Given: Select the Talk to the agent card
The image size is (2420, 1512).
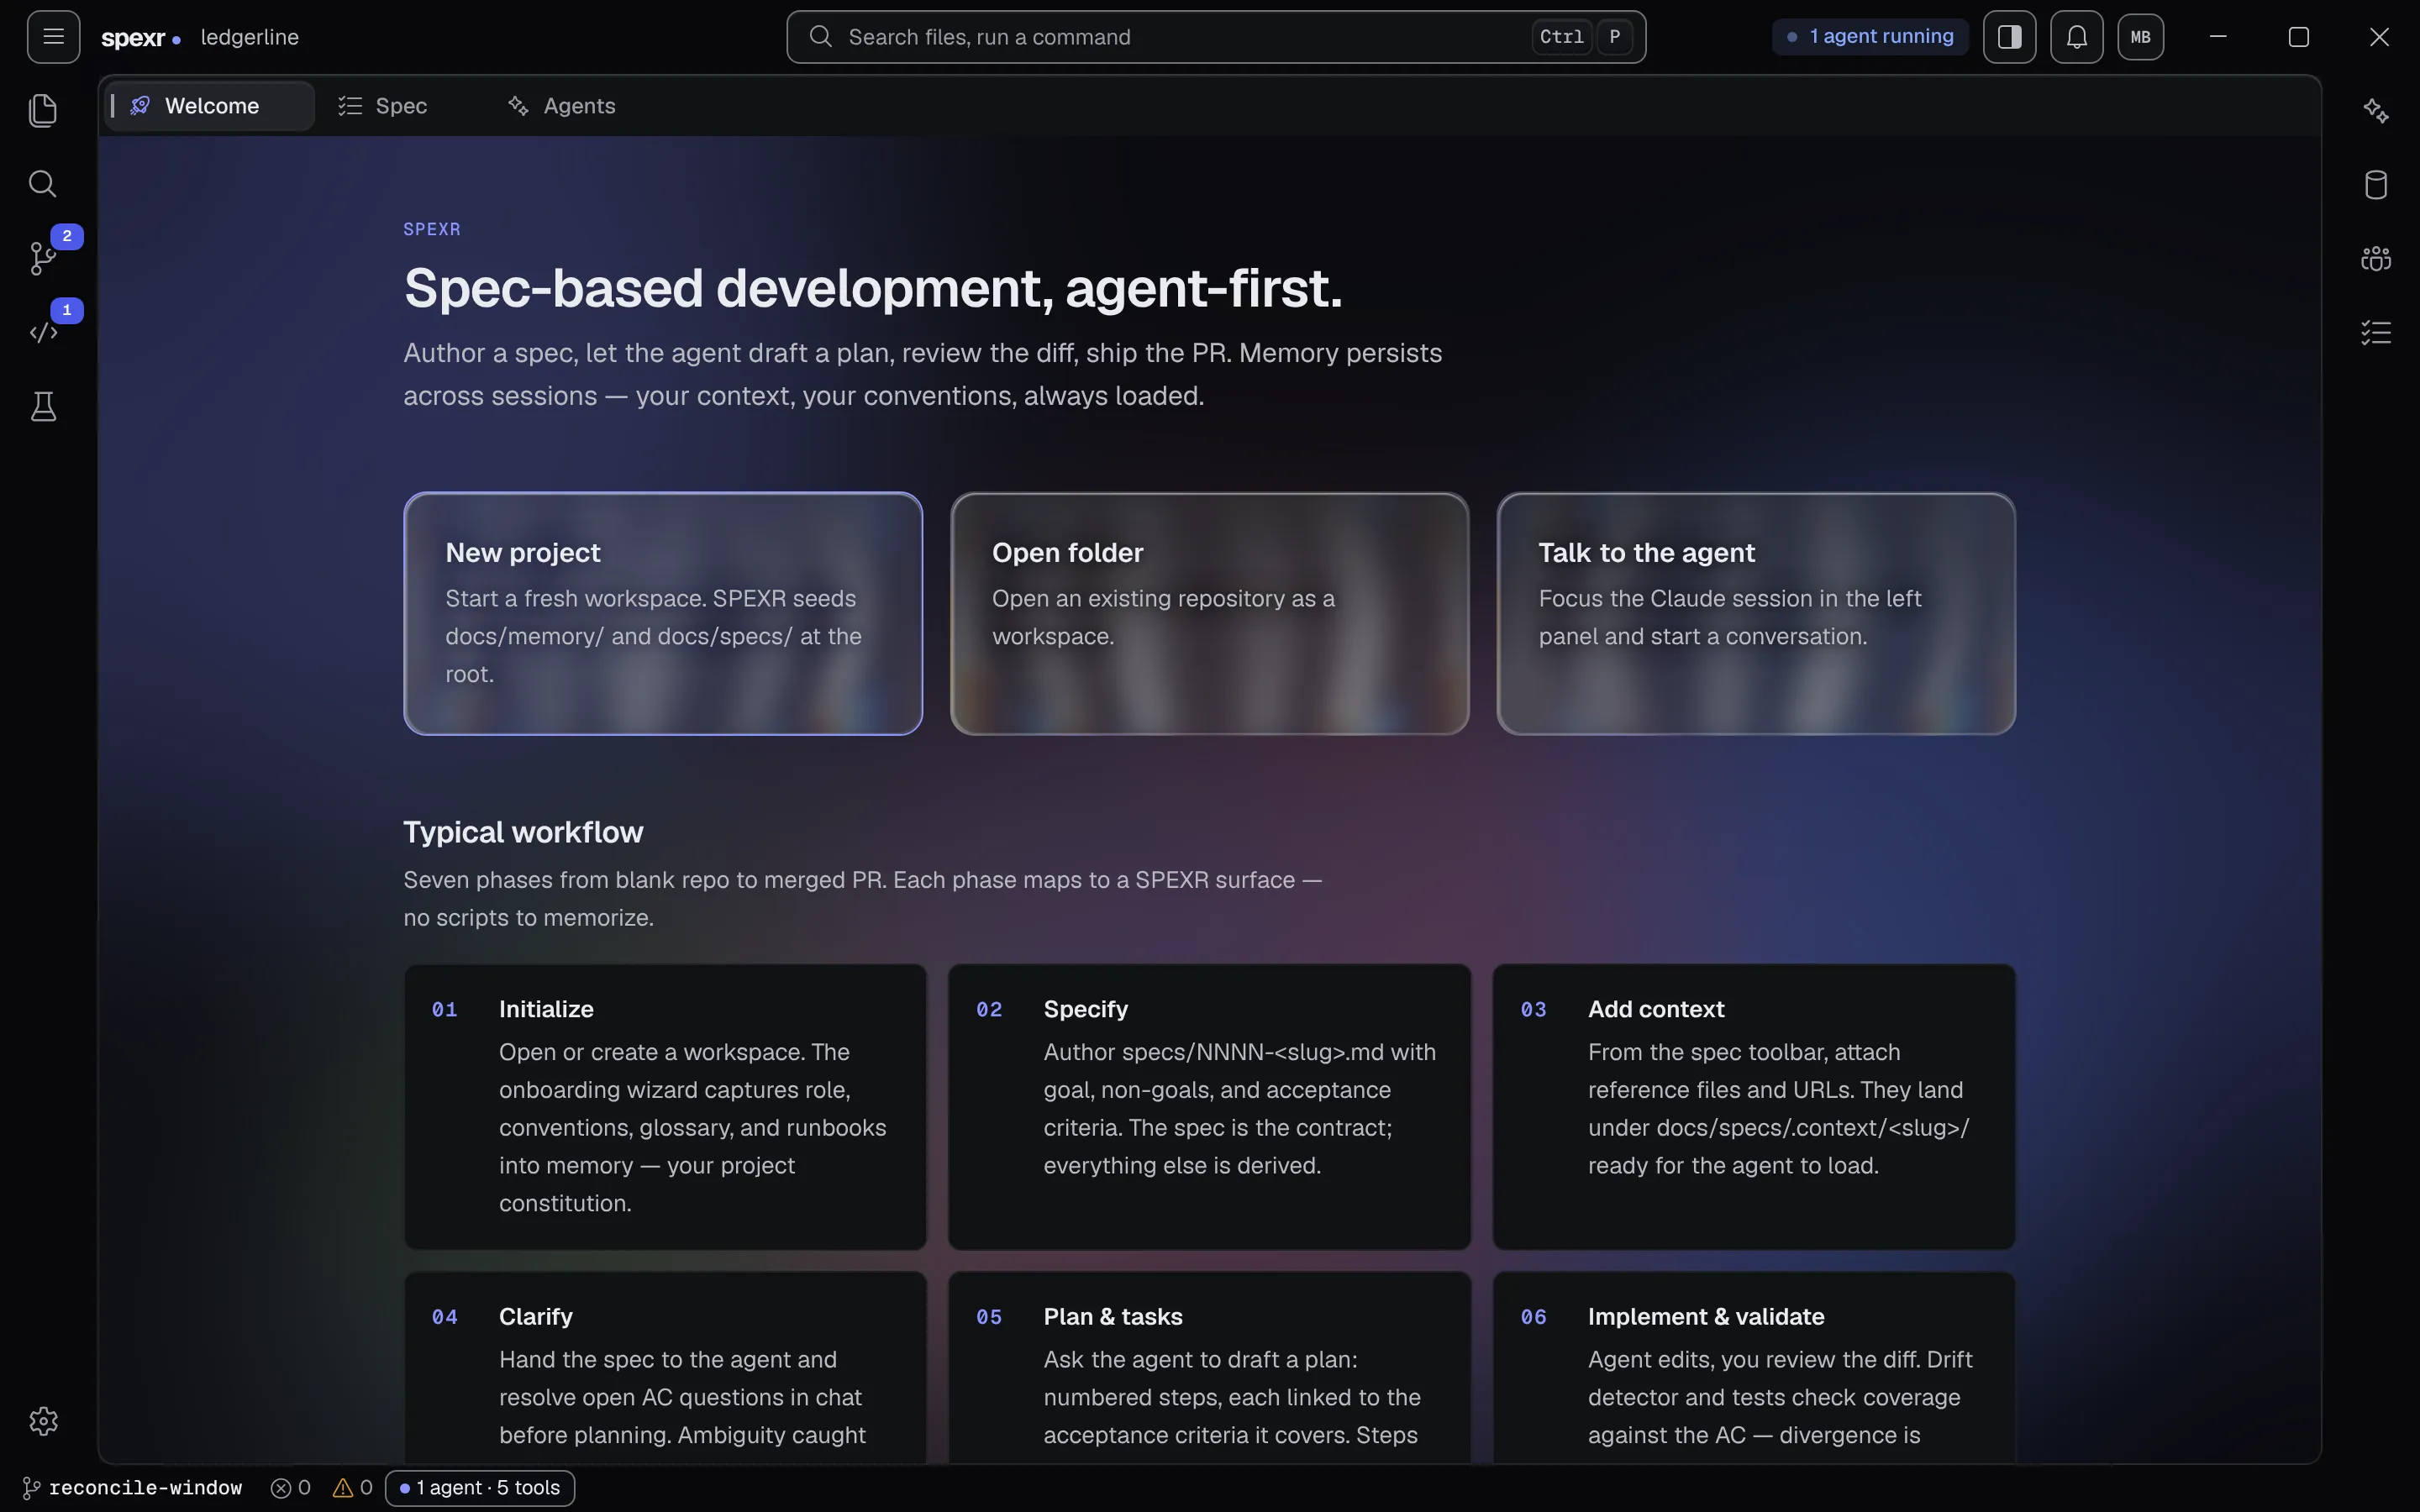Looking at the screenshot, I should point(1756,613).
